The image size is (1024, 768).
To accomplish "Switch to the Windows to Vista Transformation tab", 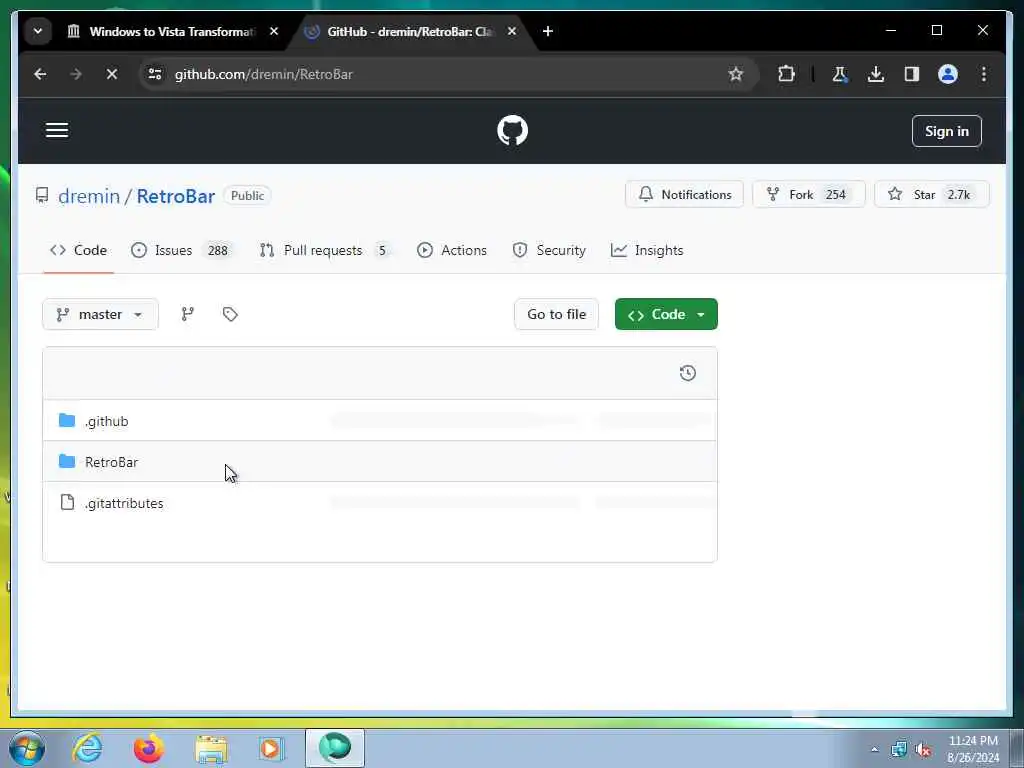I will pos(171,31).
